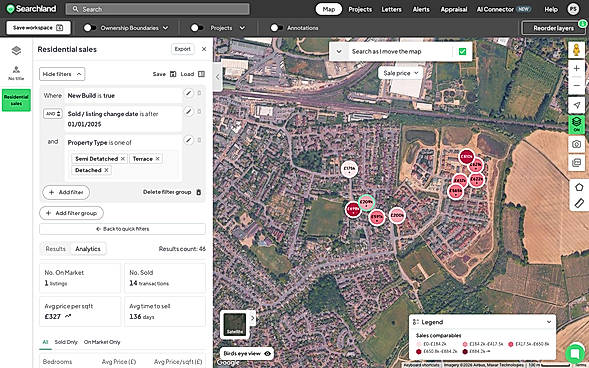The height and width of the screenshot is (368, 589).
Task: Uncheck Search as I move the map
Action: point(462,51)
